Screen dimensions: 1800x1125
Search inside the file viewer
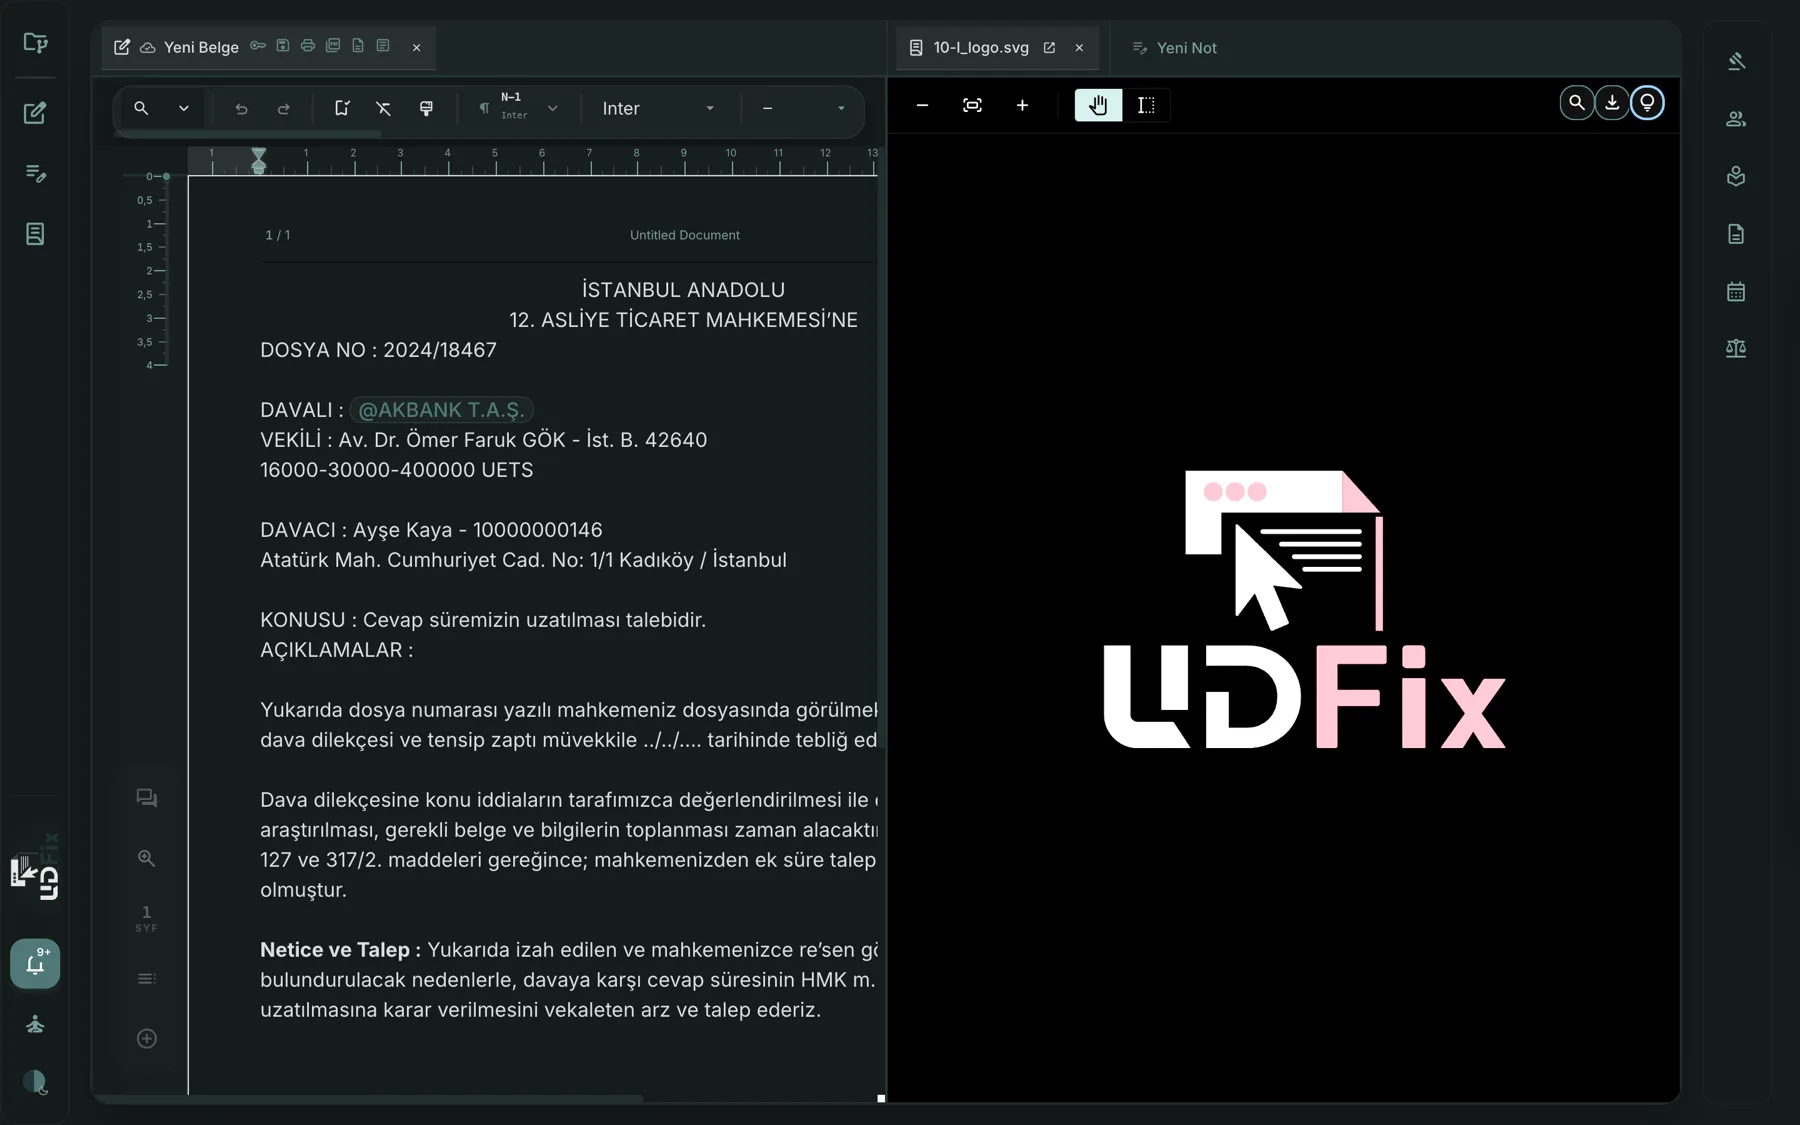[1577, 103]
